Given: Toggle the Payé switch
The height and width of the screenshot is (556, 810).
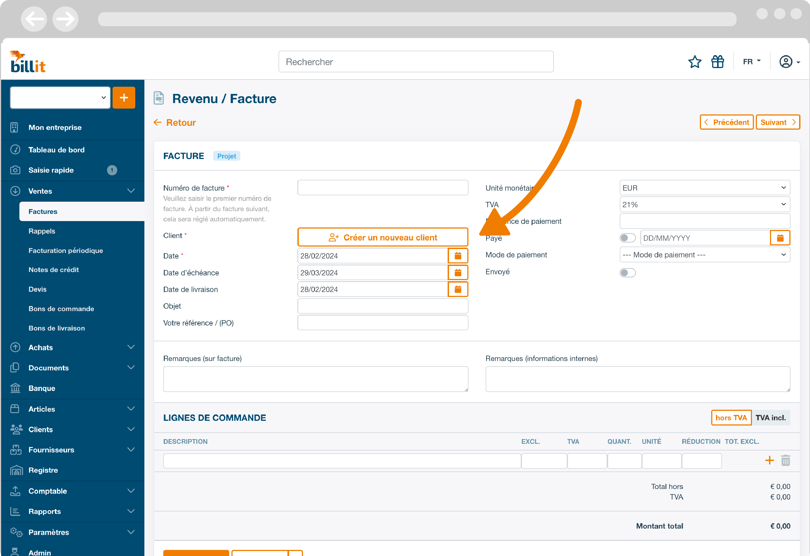Looking at the screenshot, I should (627, 238).
